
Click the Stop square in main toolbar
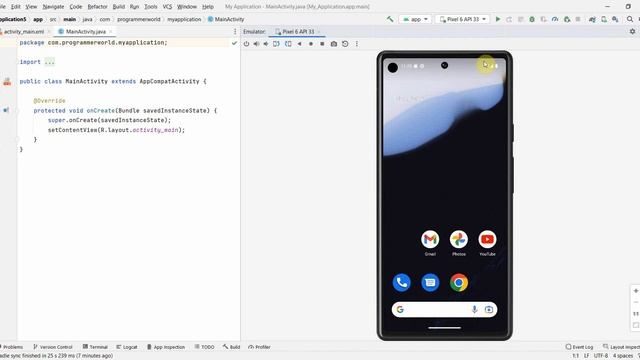click(578, 19)
